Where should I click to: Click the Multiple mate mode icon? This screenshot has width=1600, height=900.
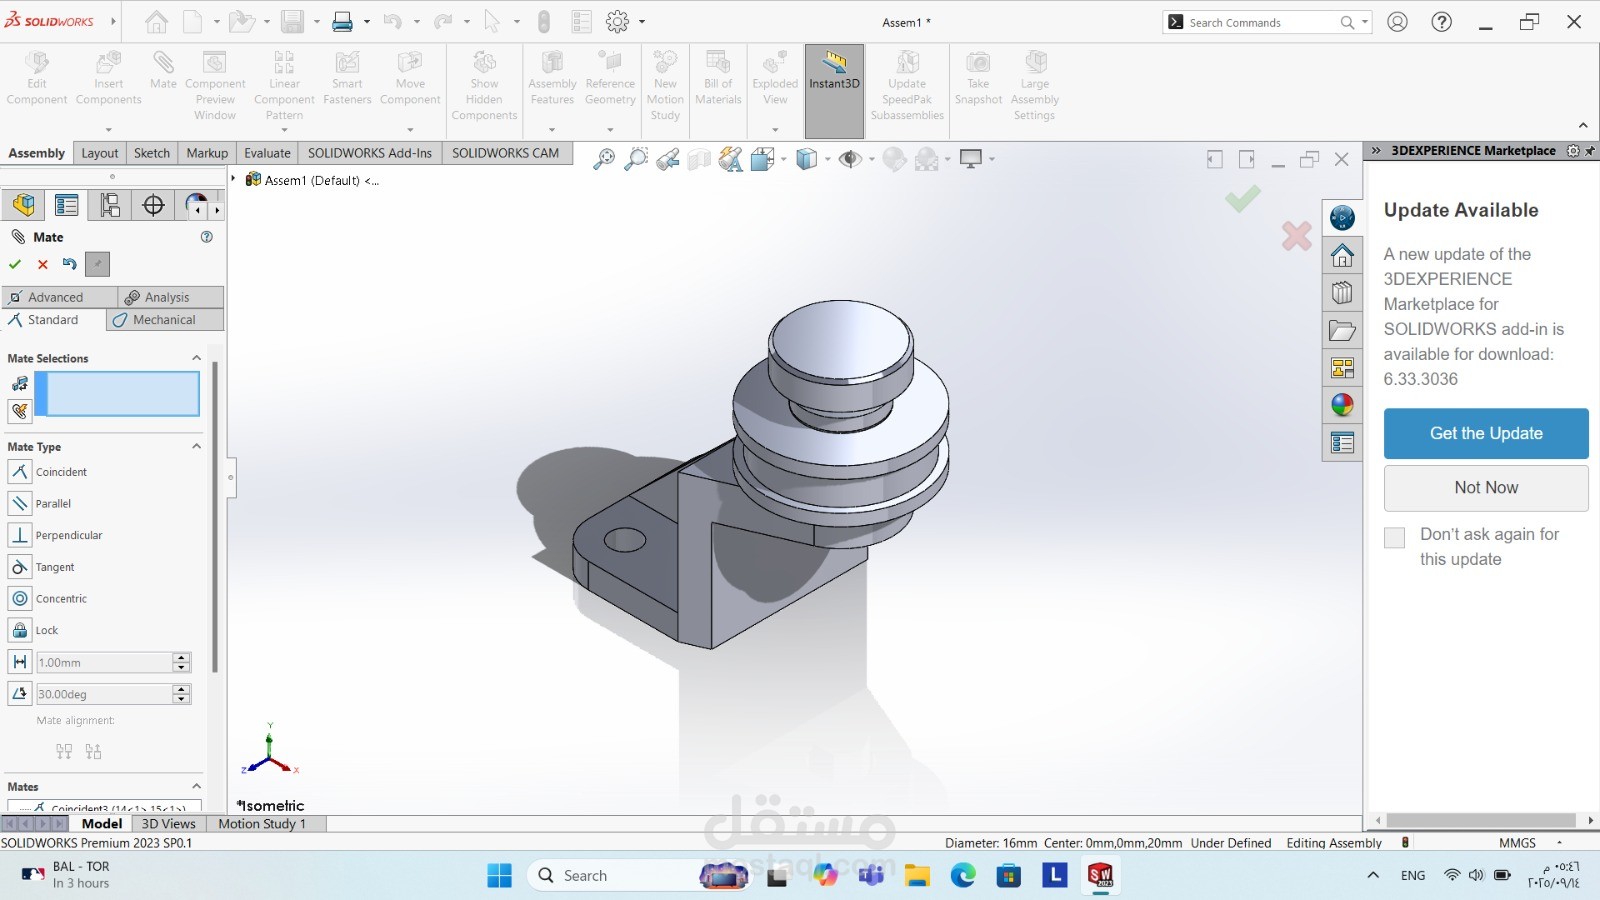[20, 410]
